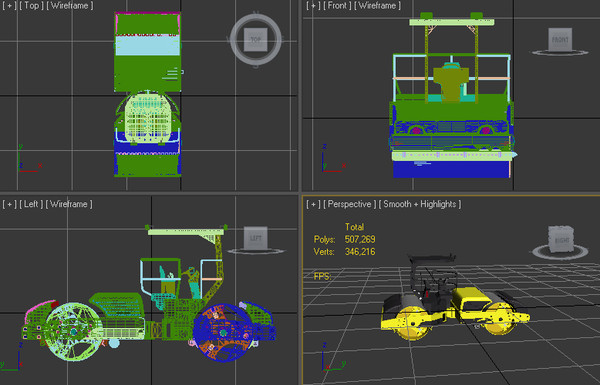
Task: Click the TOP face of the ViewCube
Action: click(255, 39)
